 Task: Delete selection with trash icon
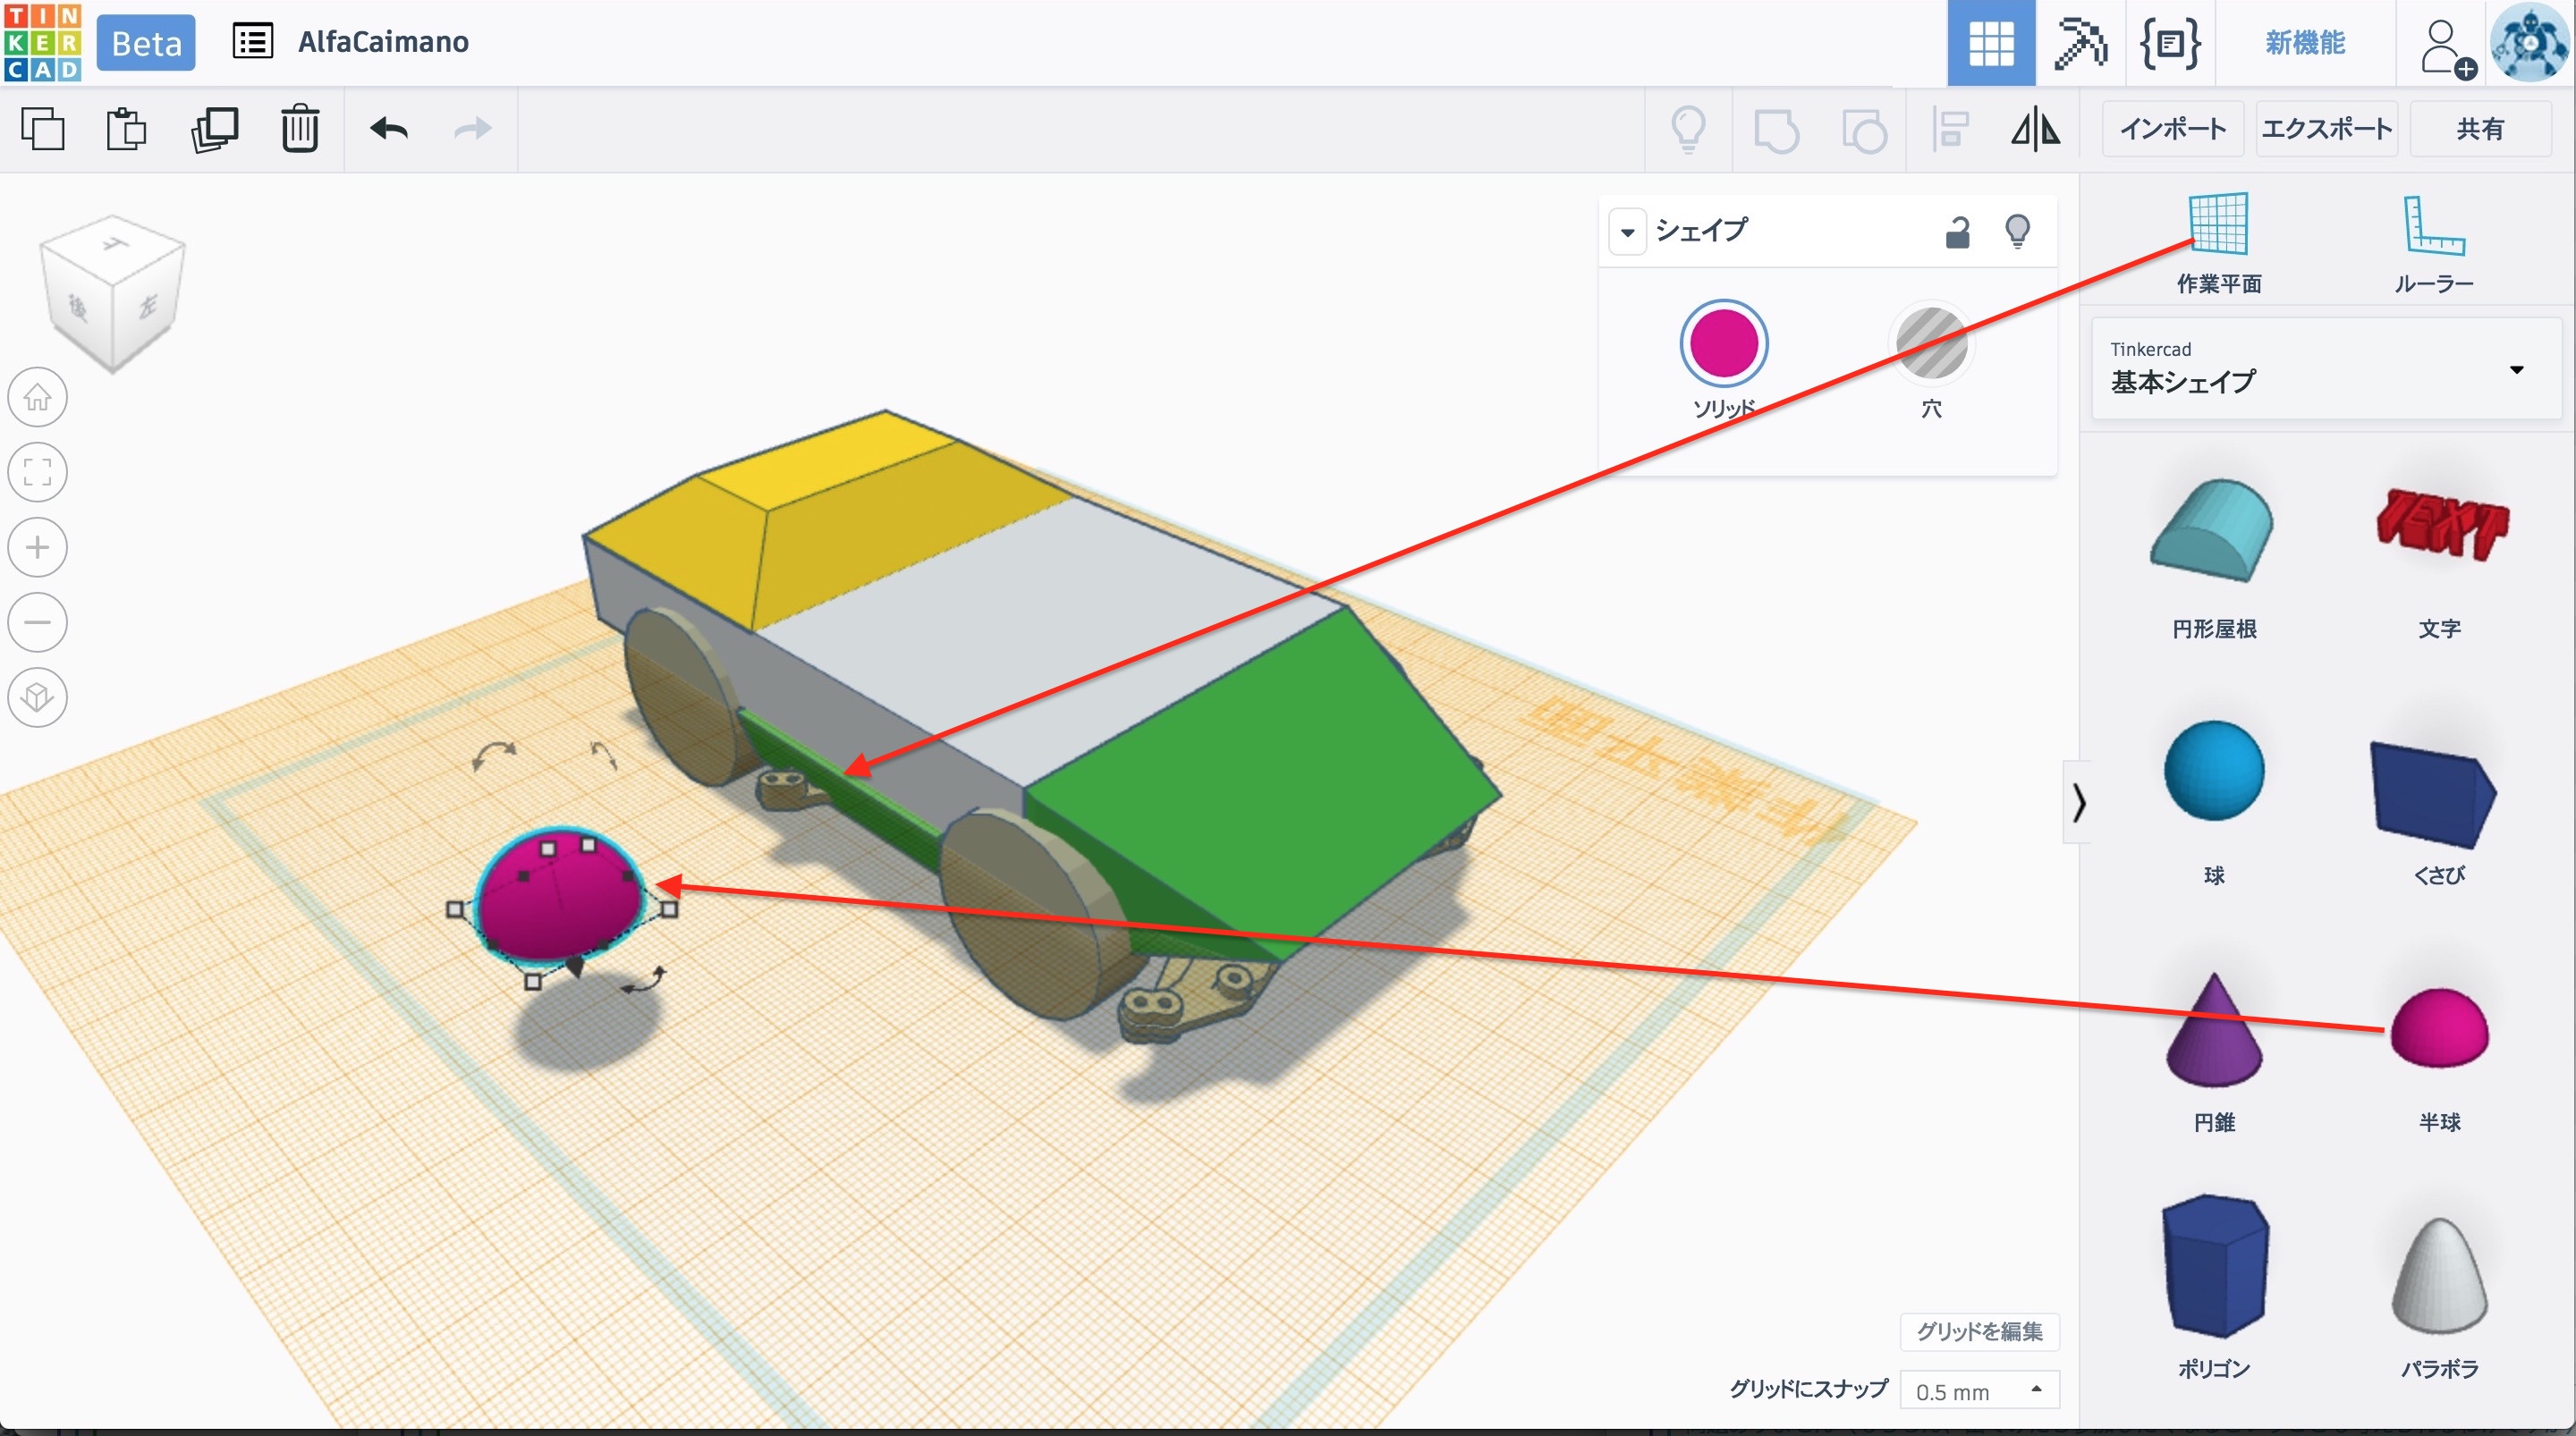click(299, 129)
